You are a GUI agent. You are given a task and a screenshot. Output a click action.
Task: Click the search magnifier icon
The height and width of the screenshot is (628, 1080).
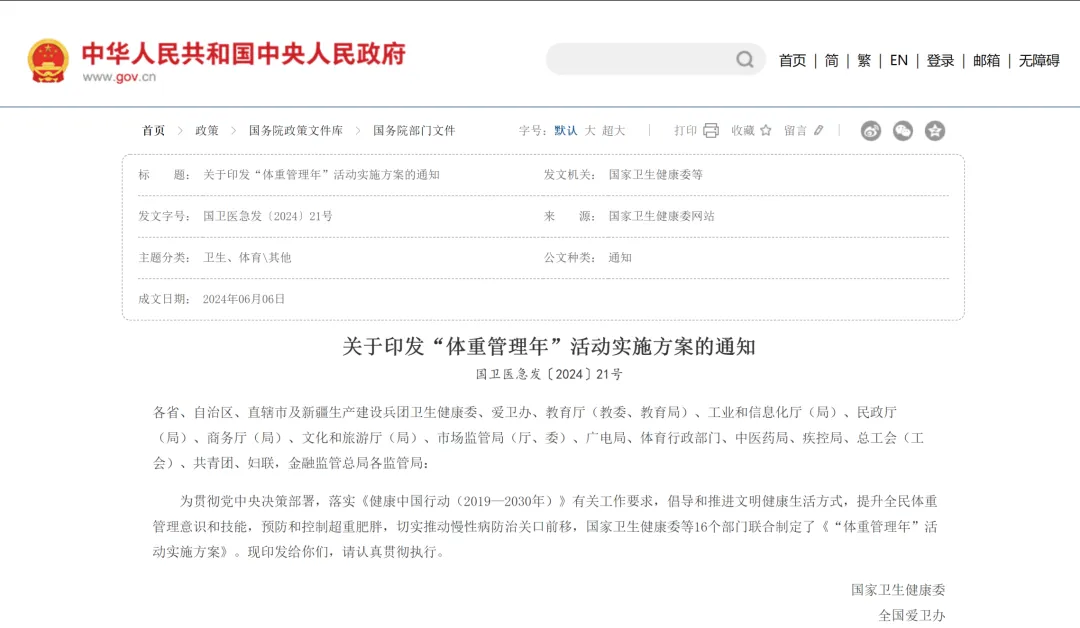click(745, 59)
